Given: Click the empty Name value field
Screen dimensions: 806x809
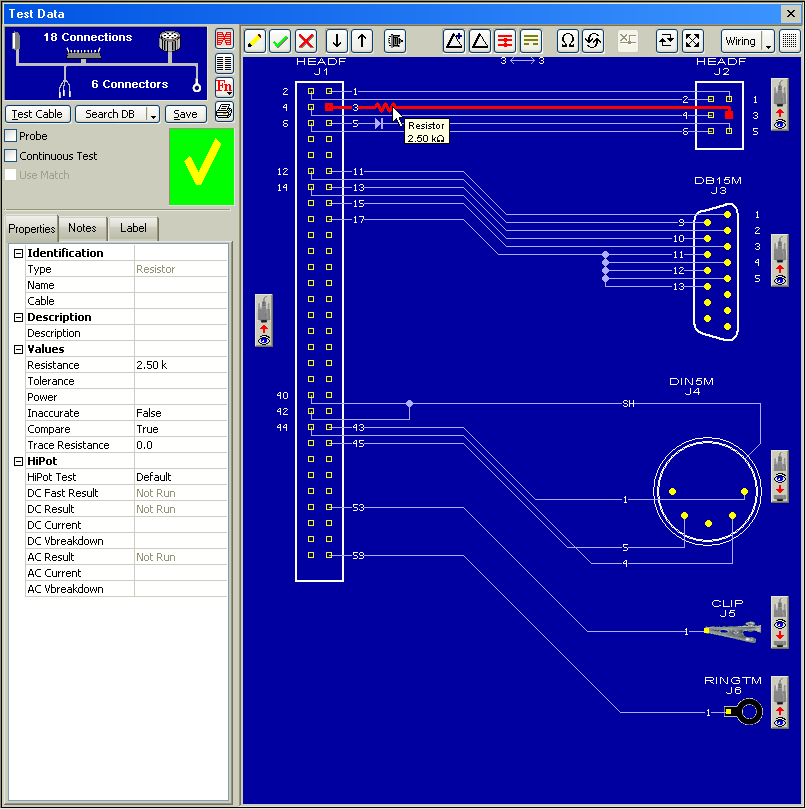Looking at the screenshot, I should (181, 285).
